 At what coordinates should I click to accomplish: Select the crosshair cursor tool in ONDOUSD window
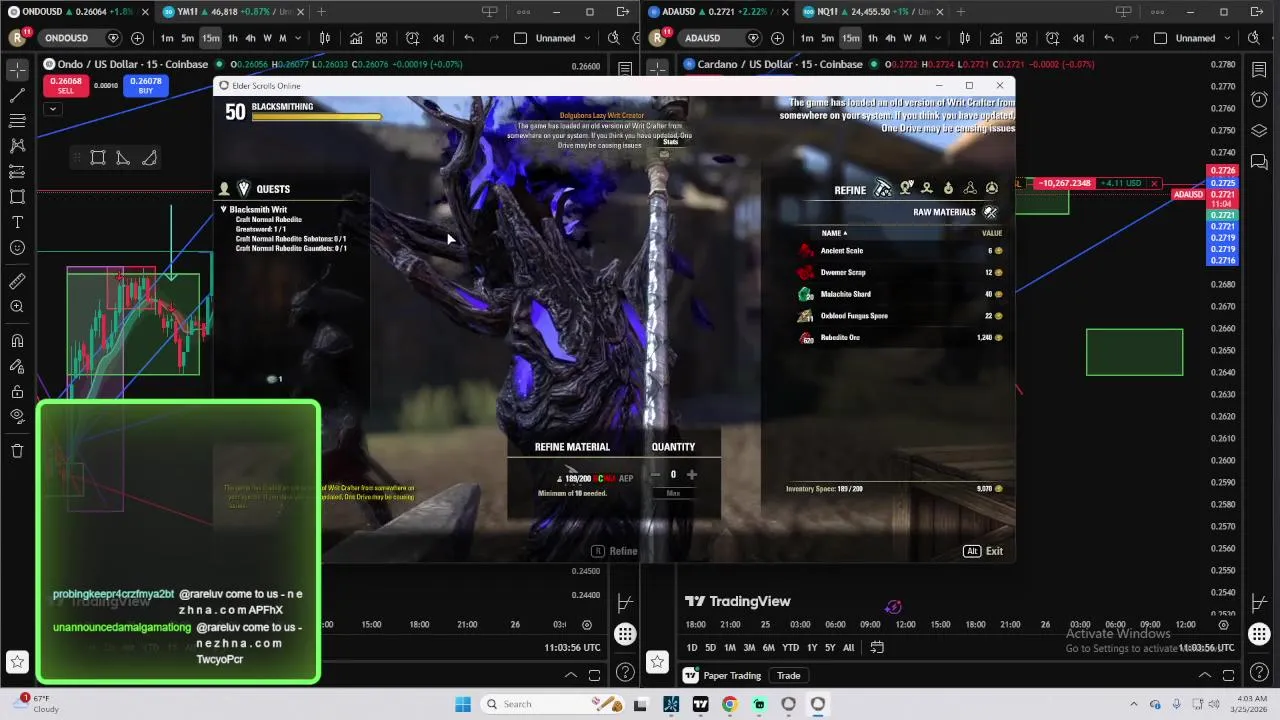point(17,69)
